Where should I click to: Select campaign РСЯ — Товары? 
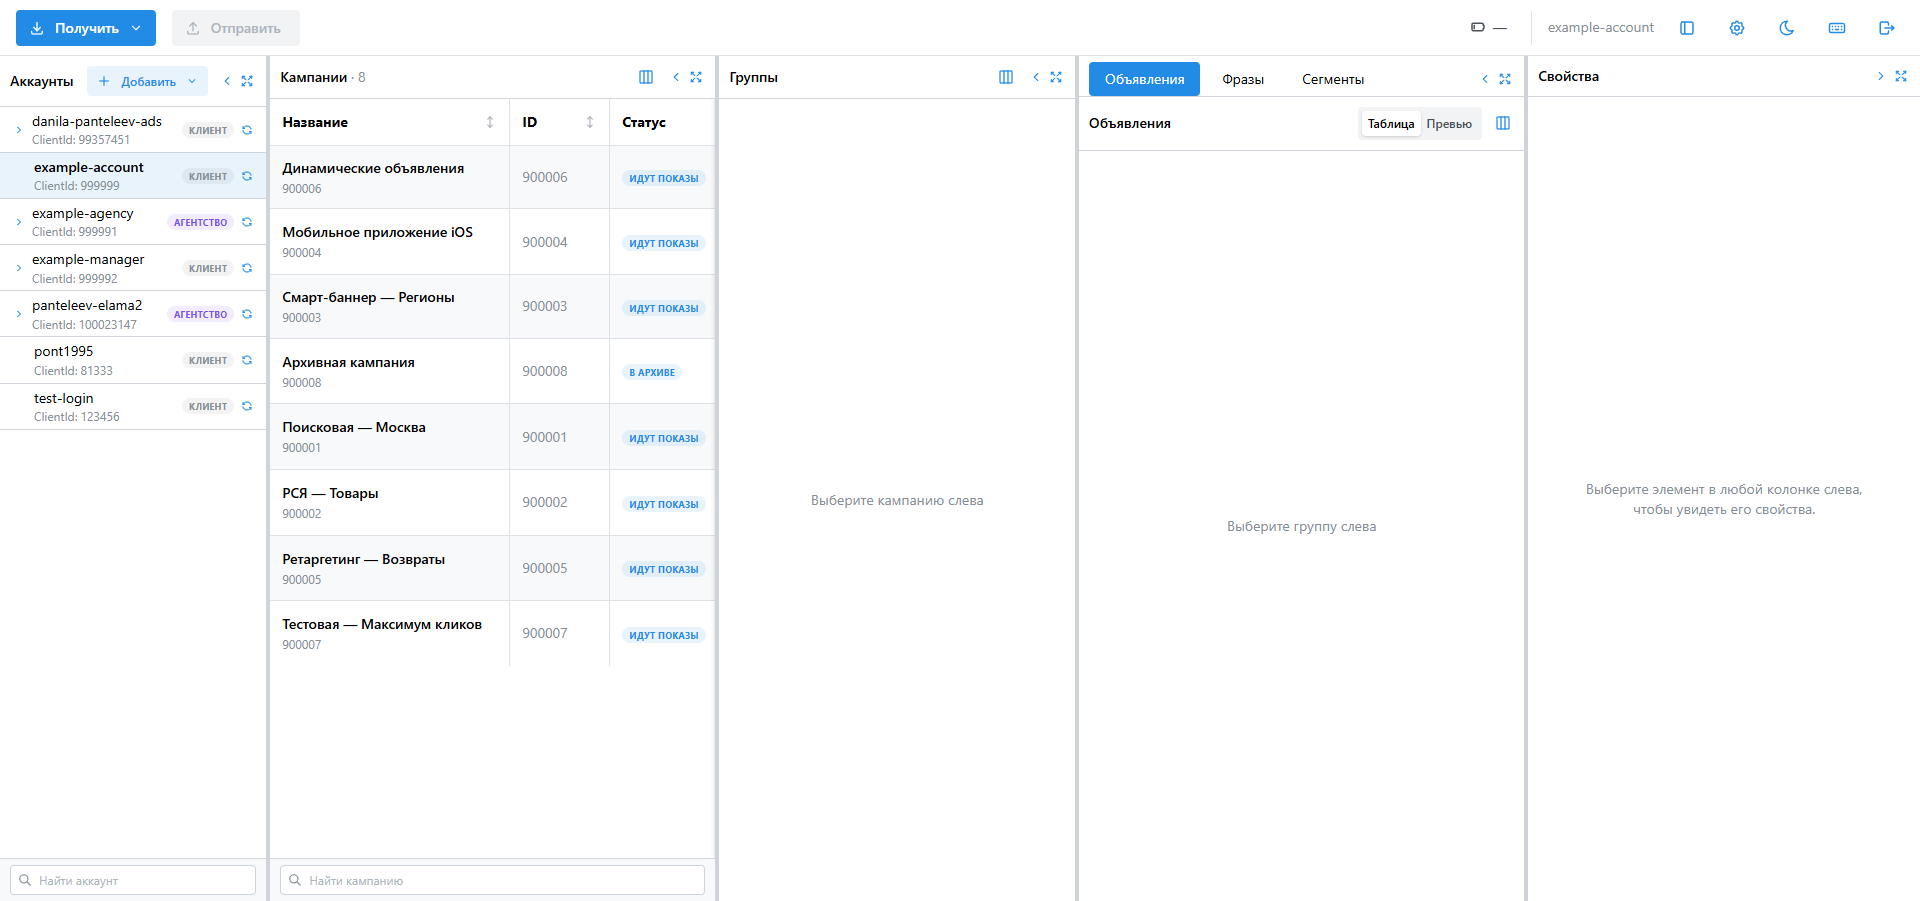click(492, 502)
